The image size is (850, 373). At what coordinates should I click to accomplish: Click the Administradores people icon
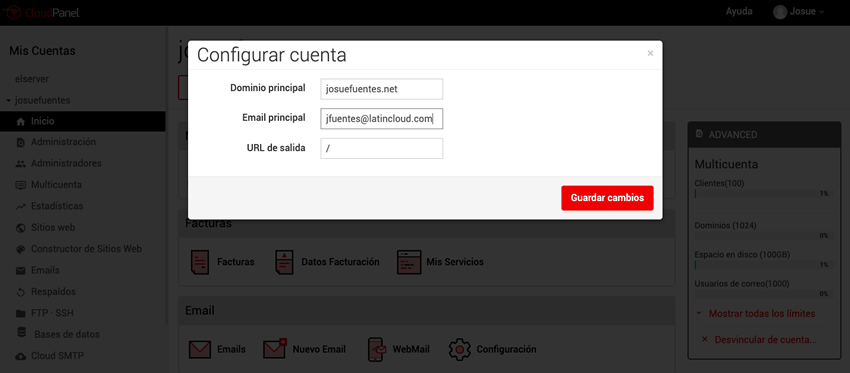click(21, 164)
